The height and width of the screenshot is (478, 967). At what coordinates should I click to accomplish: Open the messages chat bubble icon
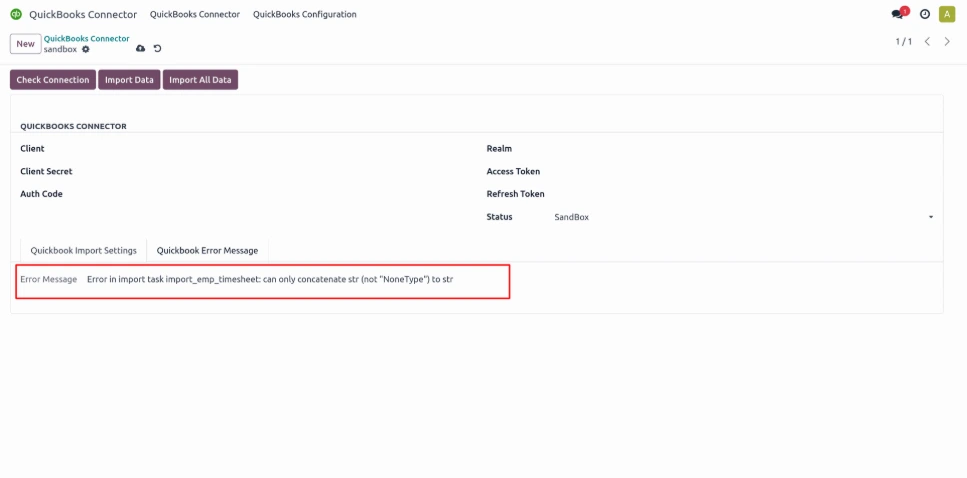click(x=899, y=14)
